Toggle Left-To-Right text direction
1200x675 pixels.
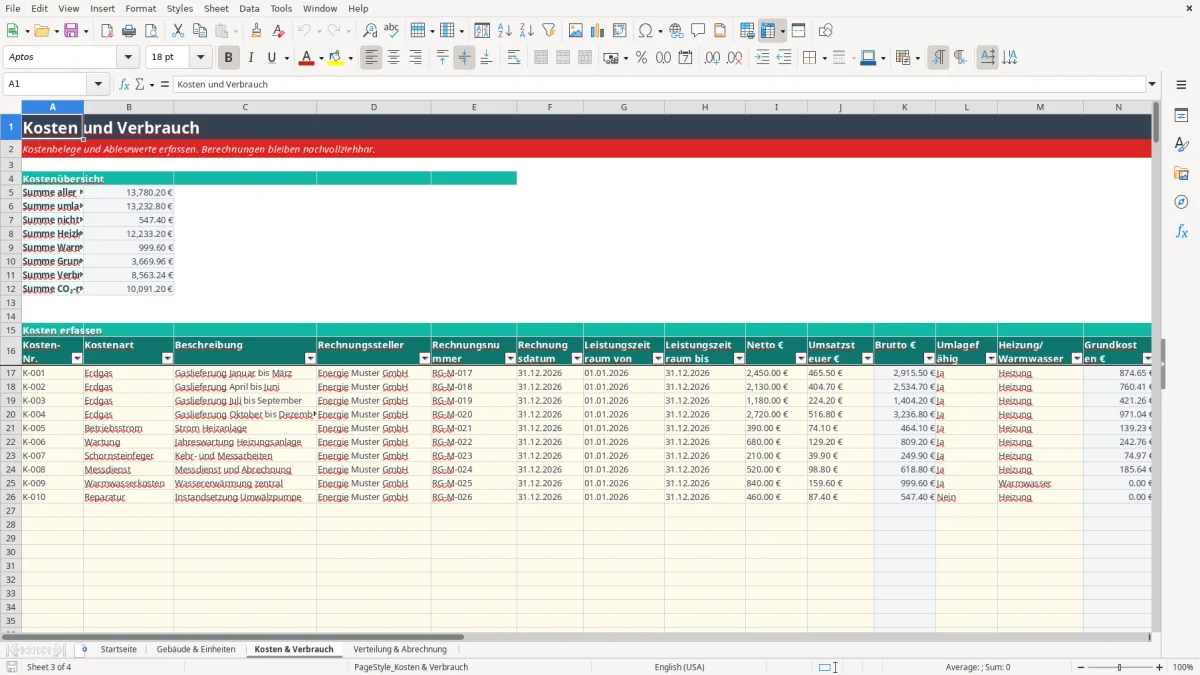coord(938,58)
